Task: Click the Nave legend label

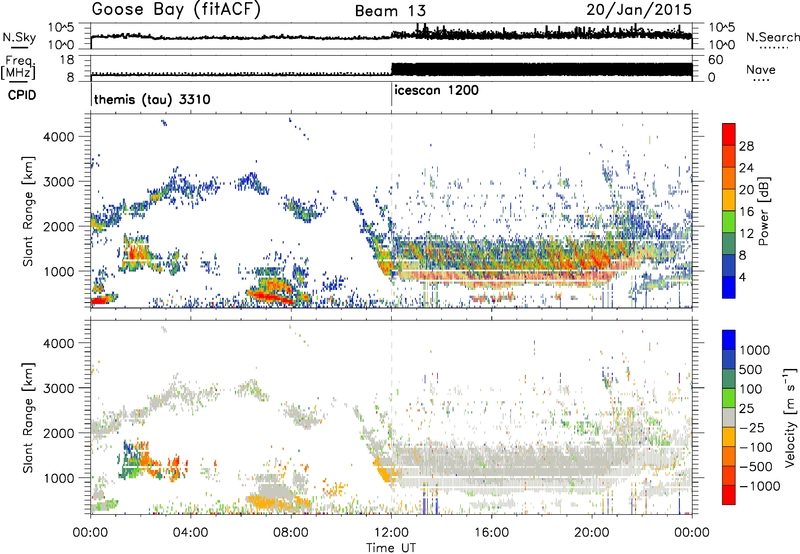Action: (x=760, y=69)
